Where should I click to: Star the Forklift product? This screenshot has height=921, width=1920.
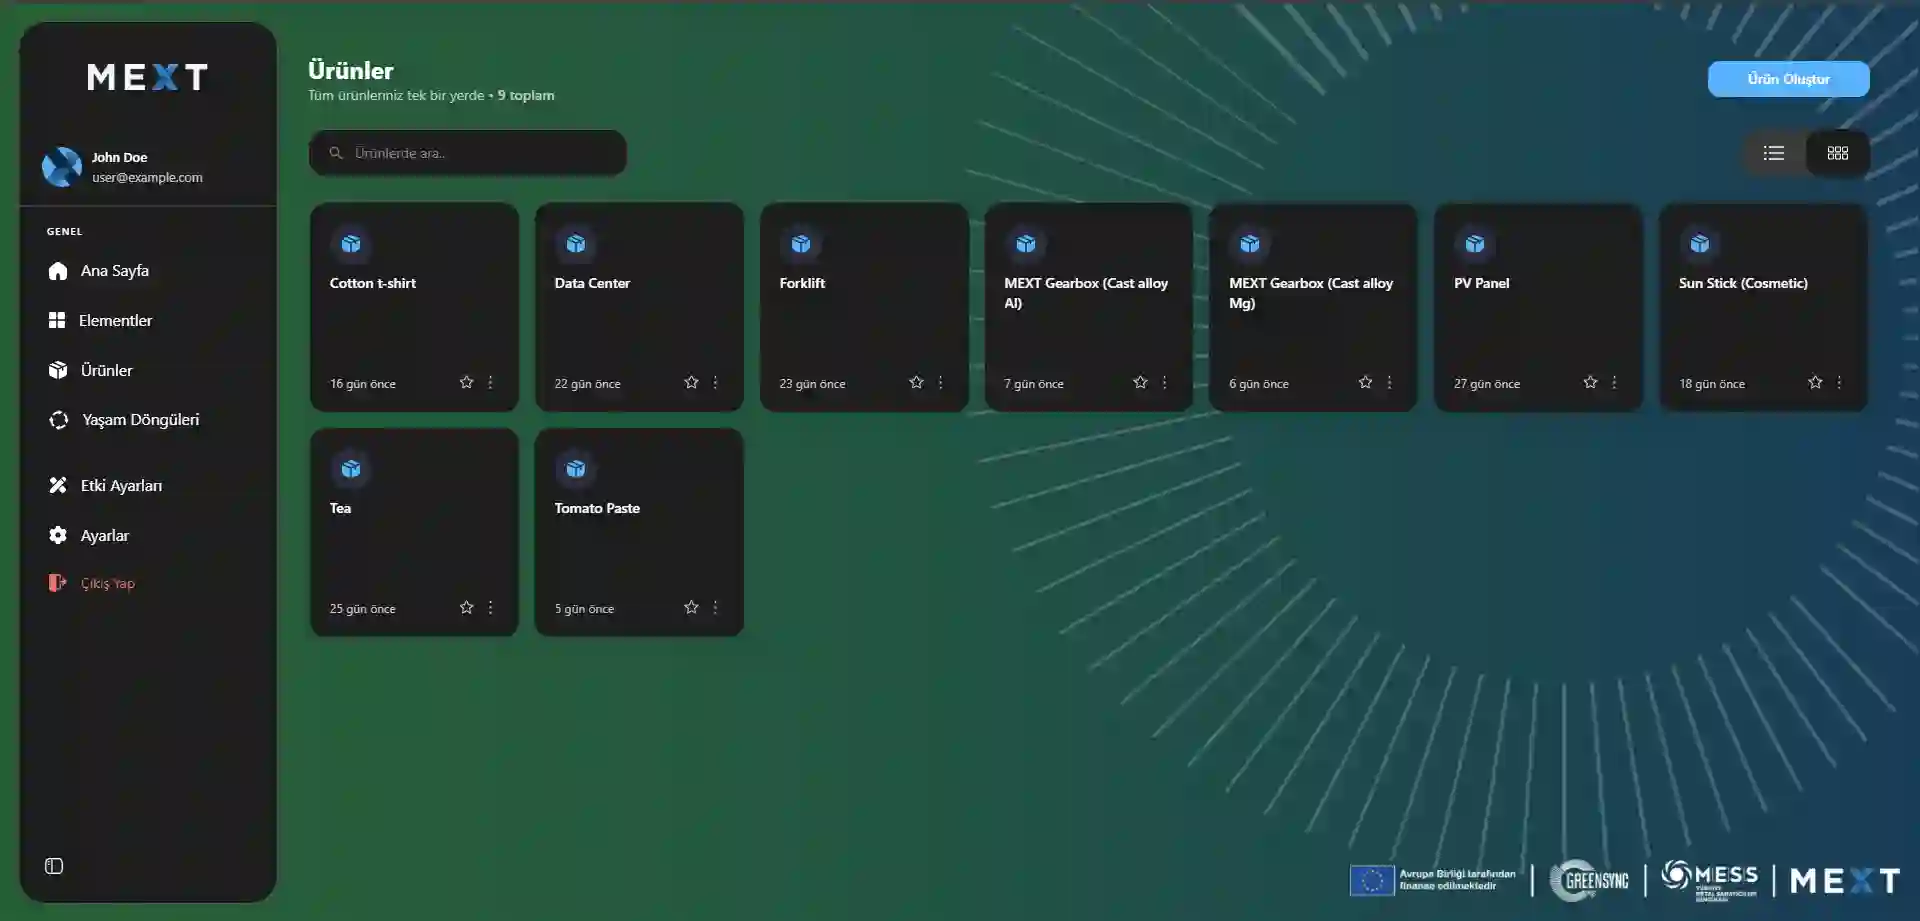coord(916,382)
